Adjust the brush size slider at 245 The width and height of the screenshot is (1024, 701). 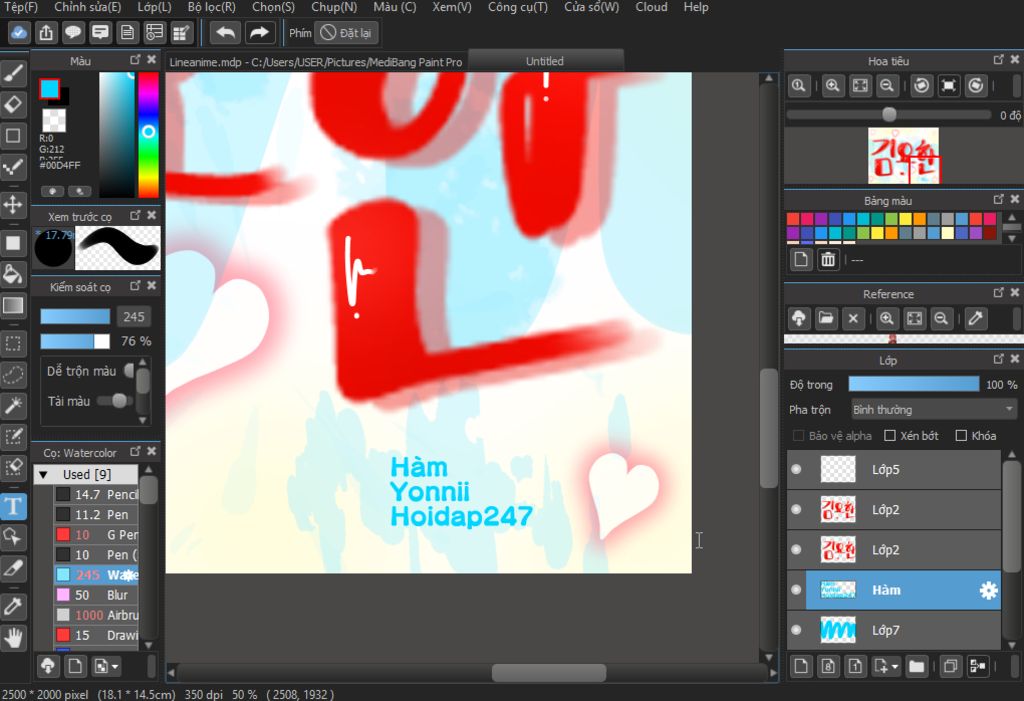pyautogui.click(x=75, y=317)
